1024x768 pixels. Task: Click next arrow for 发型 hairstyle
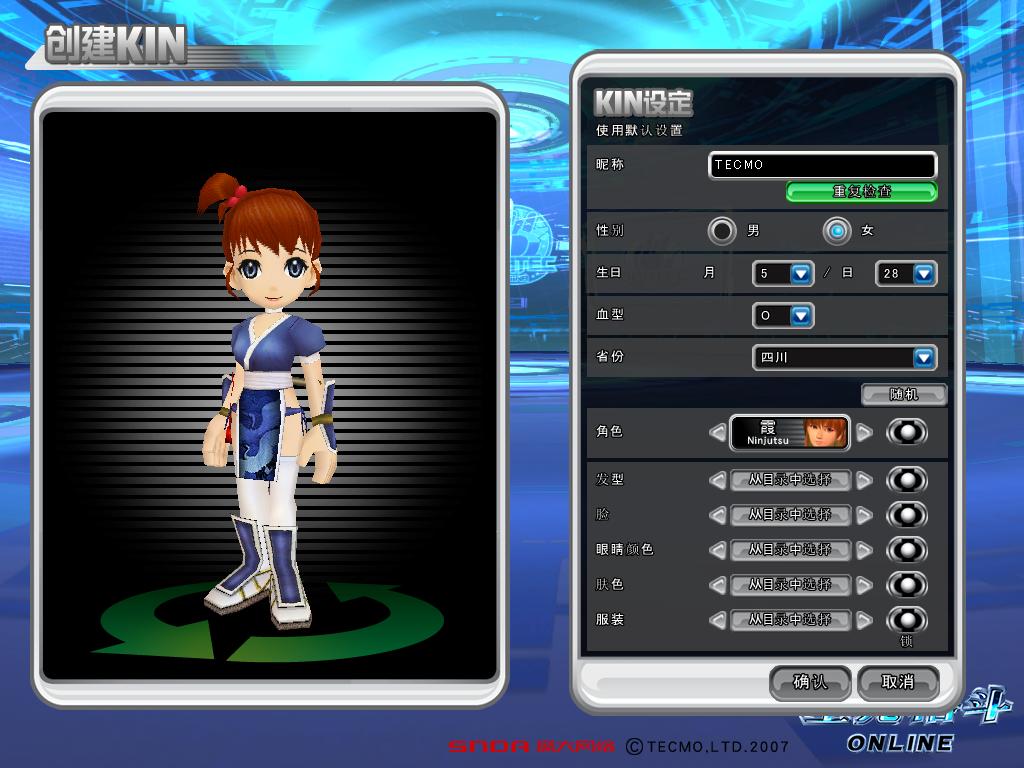tap(864, 481)
